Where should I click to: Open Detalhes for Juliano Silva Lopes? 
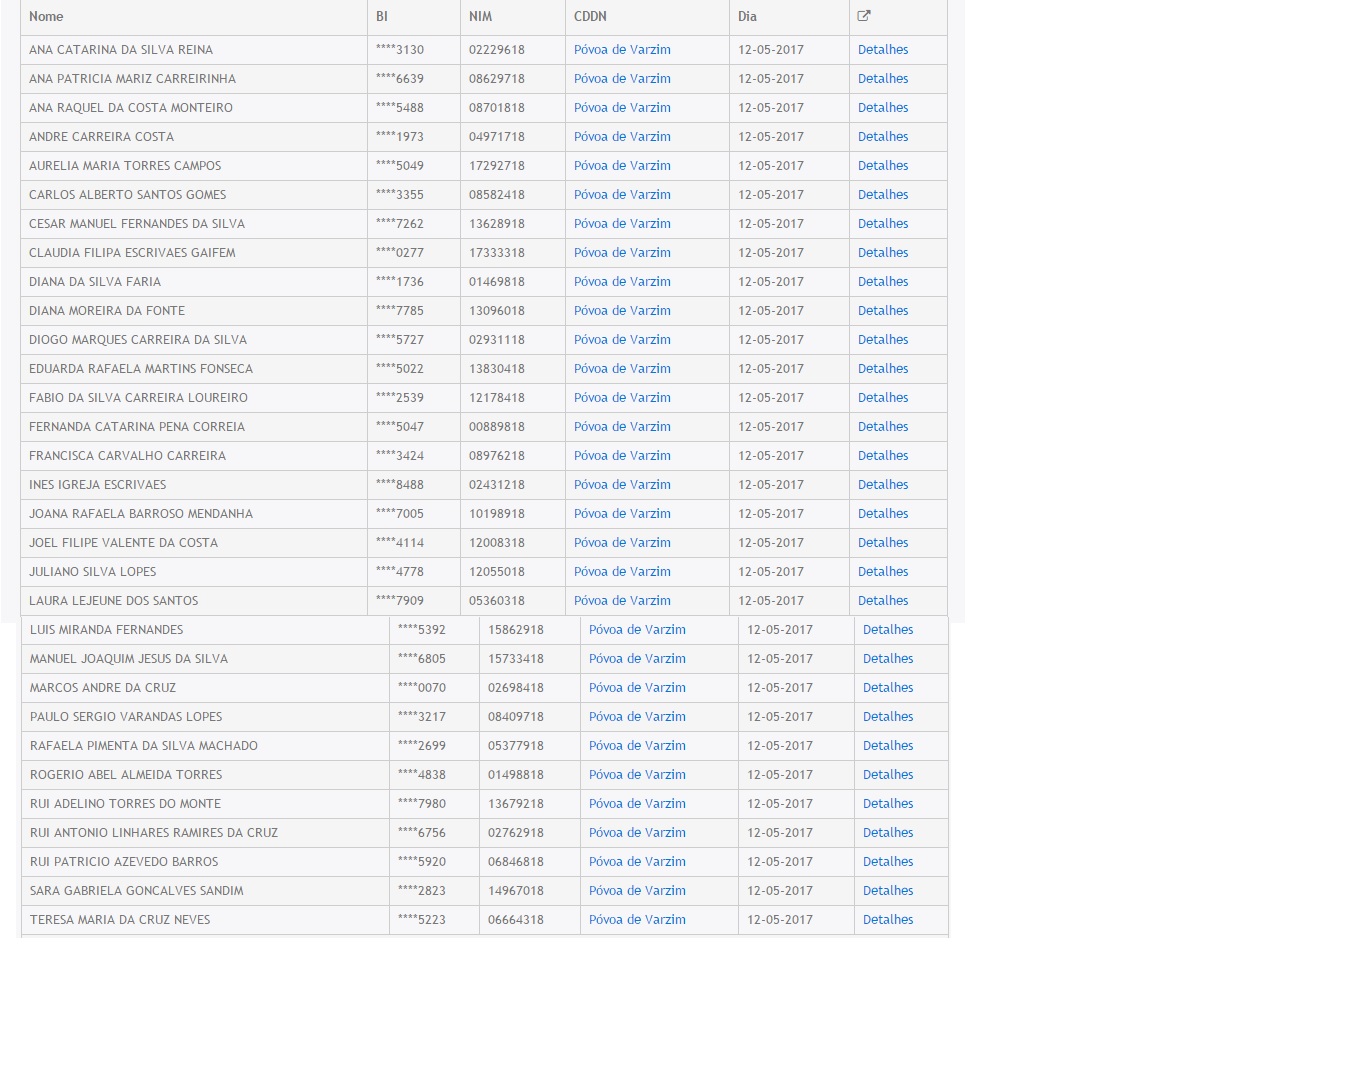pyautogui.click(x=883, y=572)
